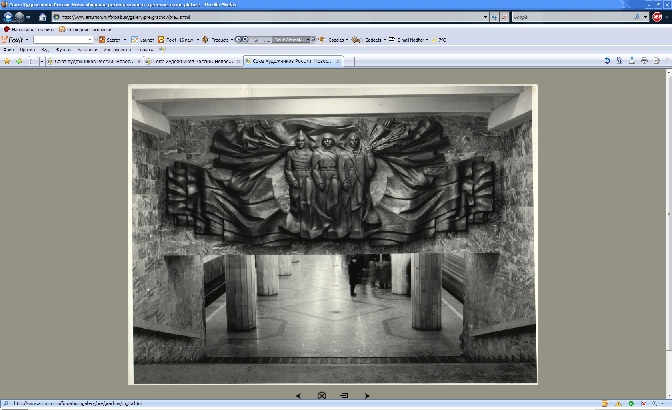Click the Google toolbar logo
The height and width of the screenshot is (410, 672).
(x=12, y=39)
